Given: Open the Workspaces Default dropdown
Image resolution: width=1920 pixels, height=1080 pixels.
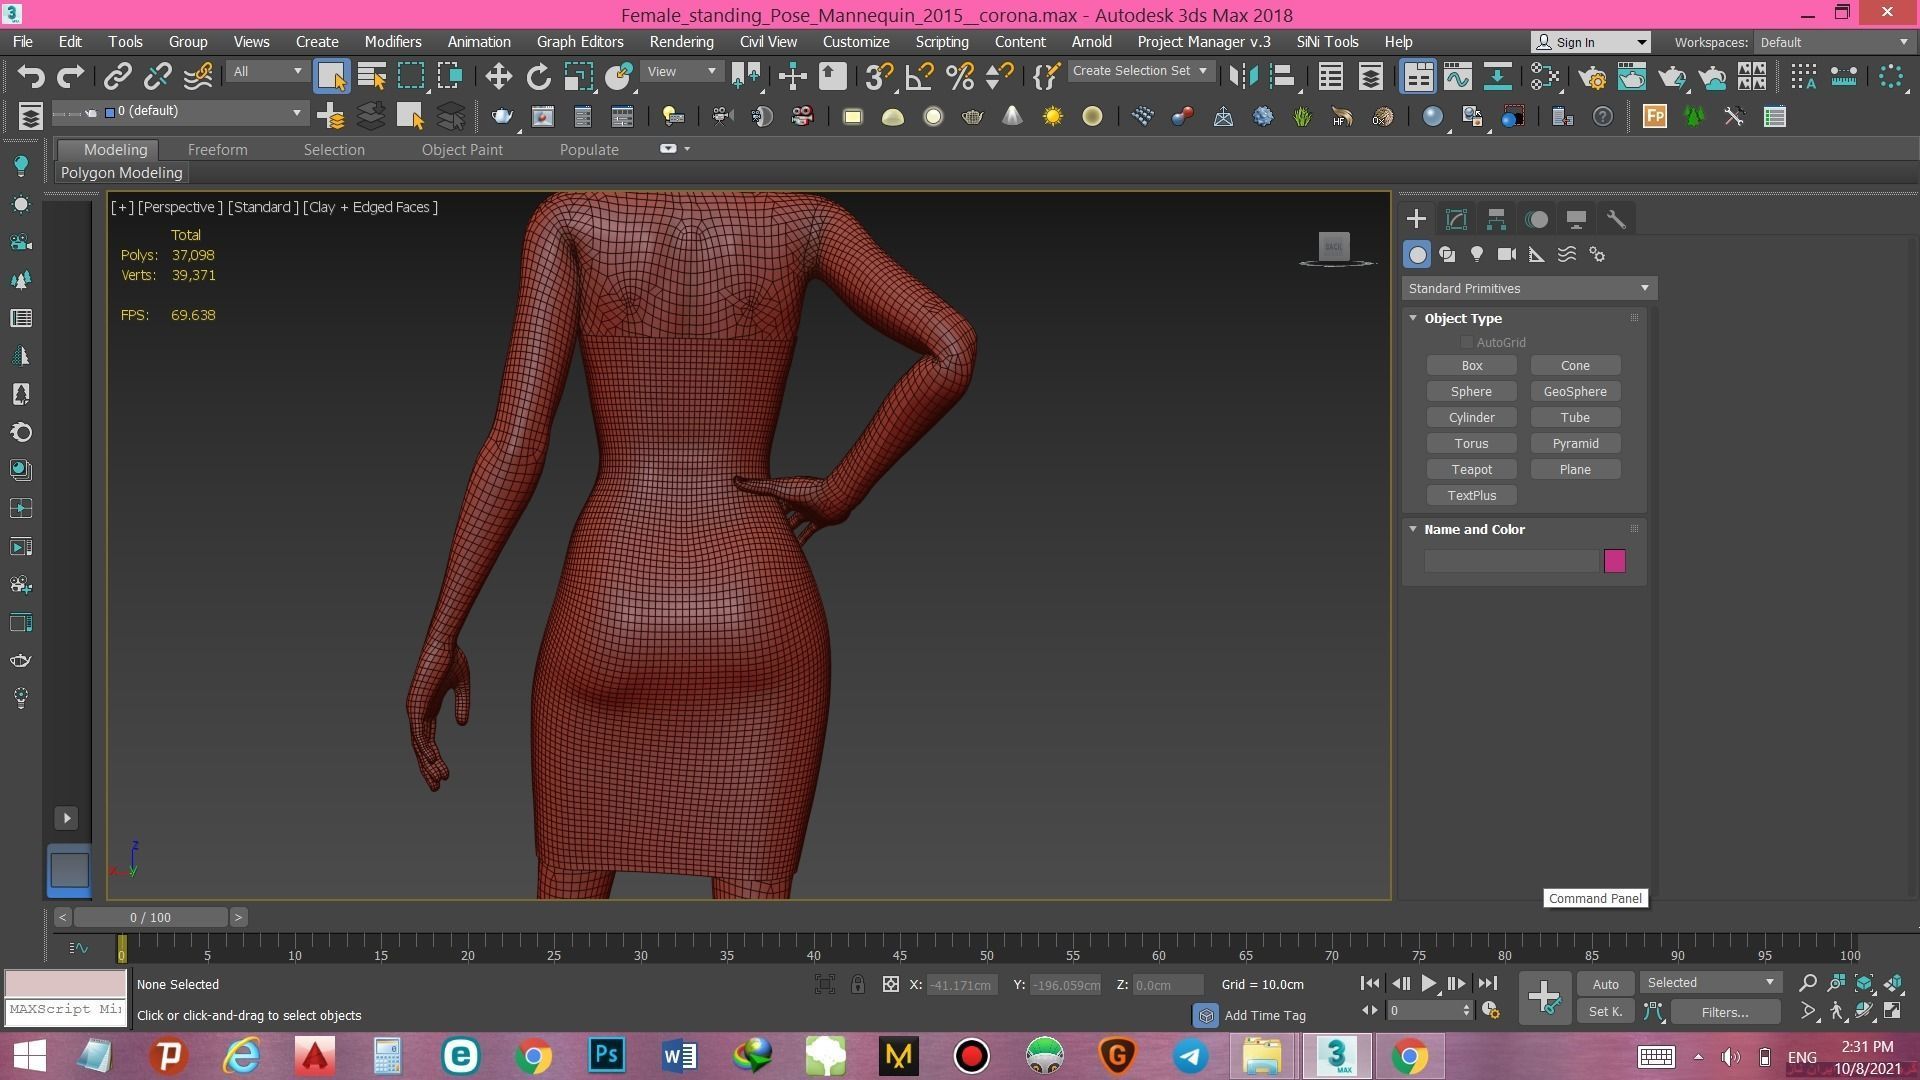Looking at the screenshot, I should [1834, 42].
